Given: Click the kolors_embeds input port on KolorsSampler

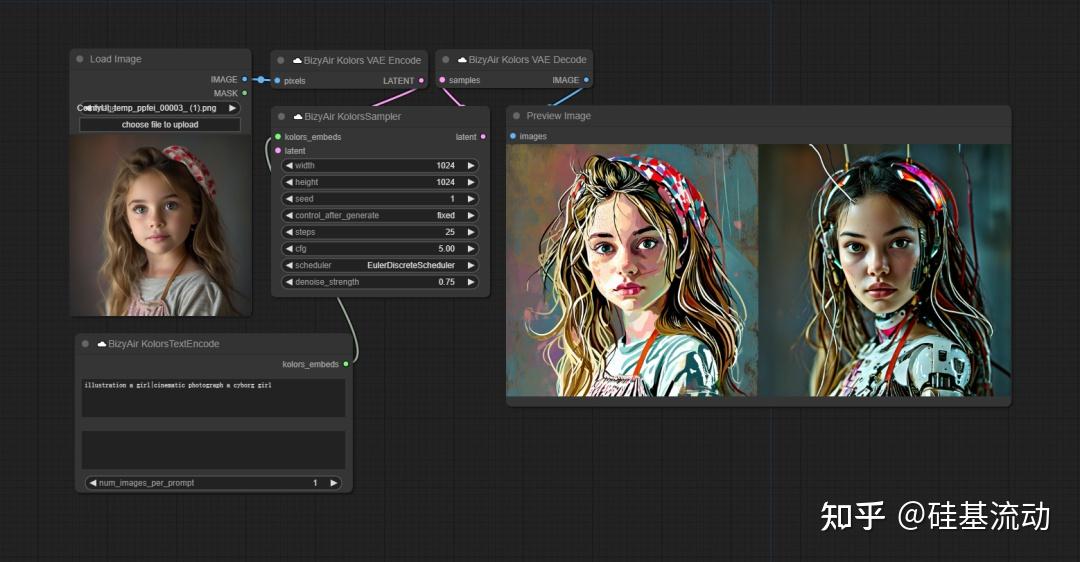Looking at the screenshot, I should click(x=278, y=137).
